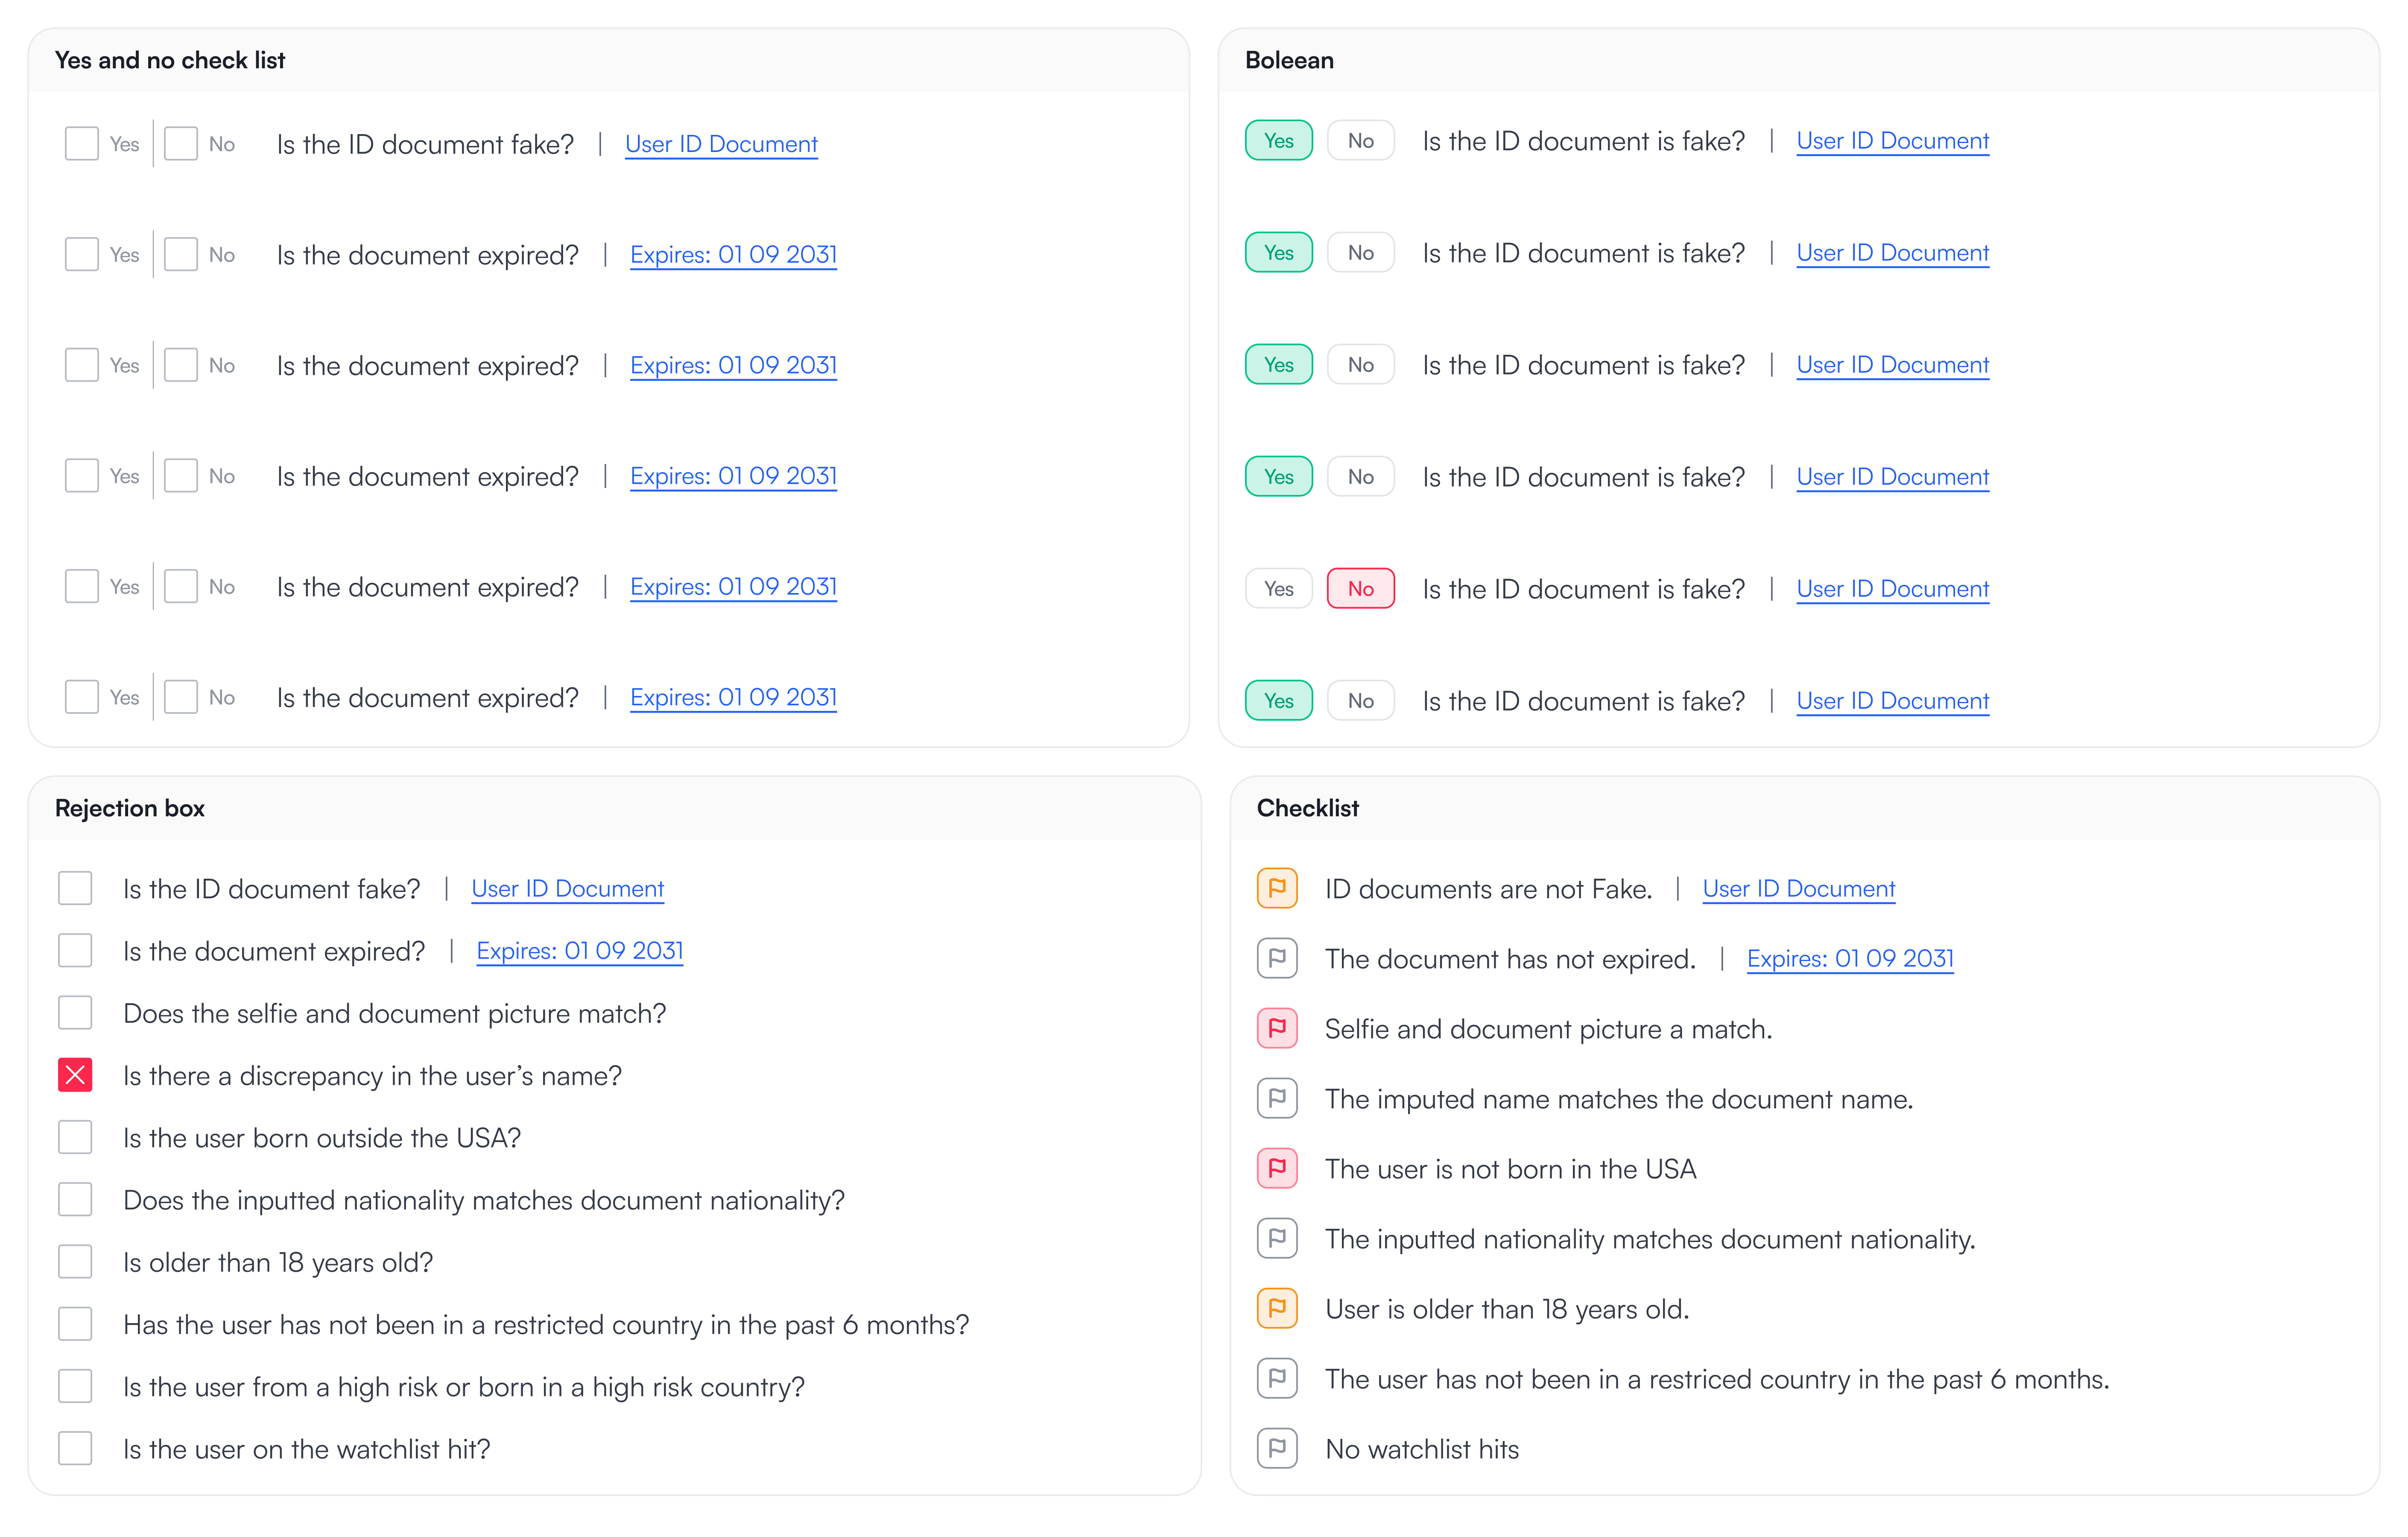Check 'Is the user born outside the USA?' box
2408x1537 pixels.
point(75,1137)
